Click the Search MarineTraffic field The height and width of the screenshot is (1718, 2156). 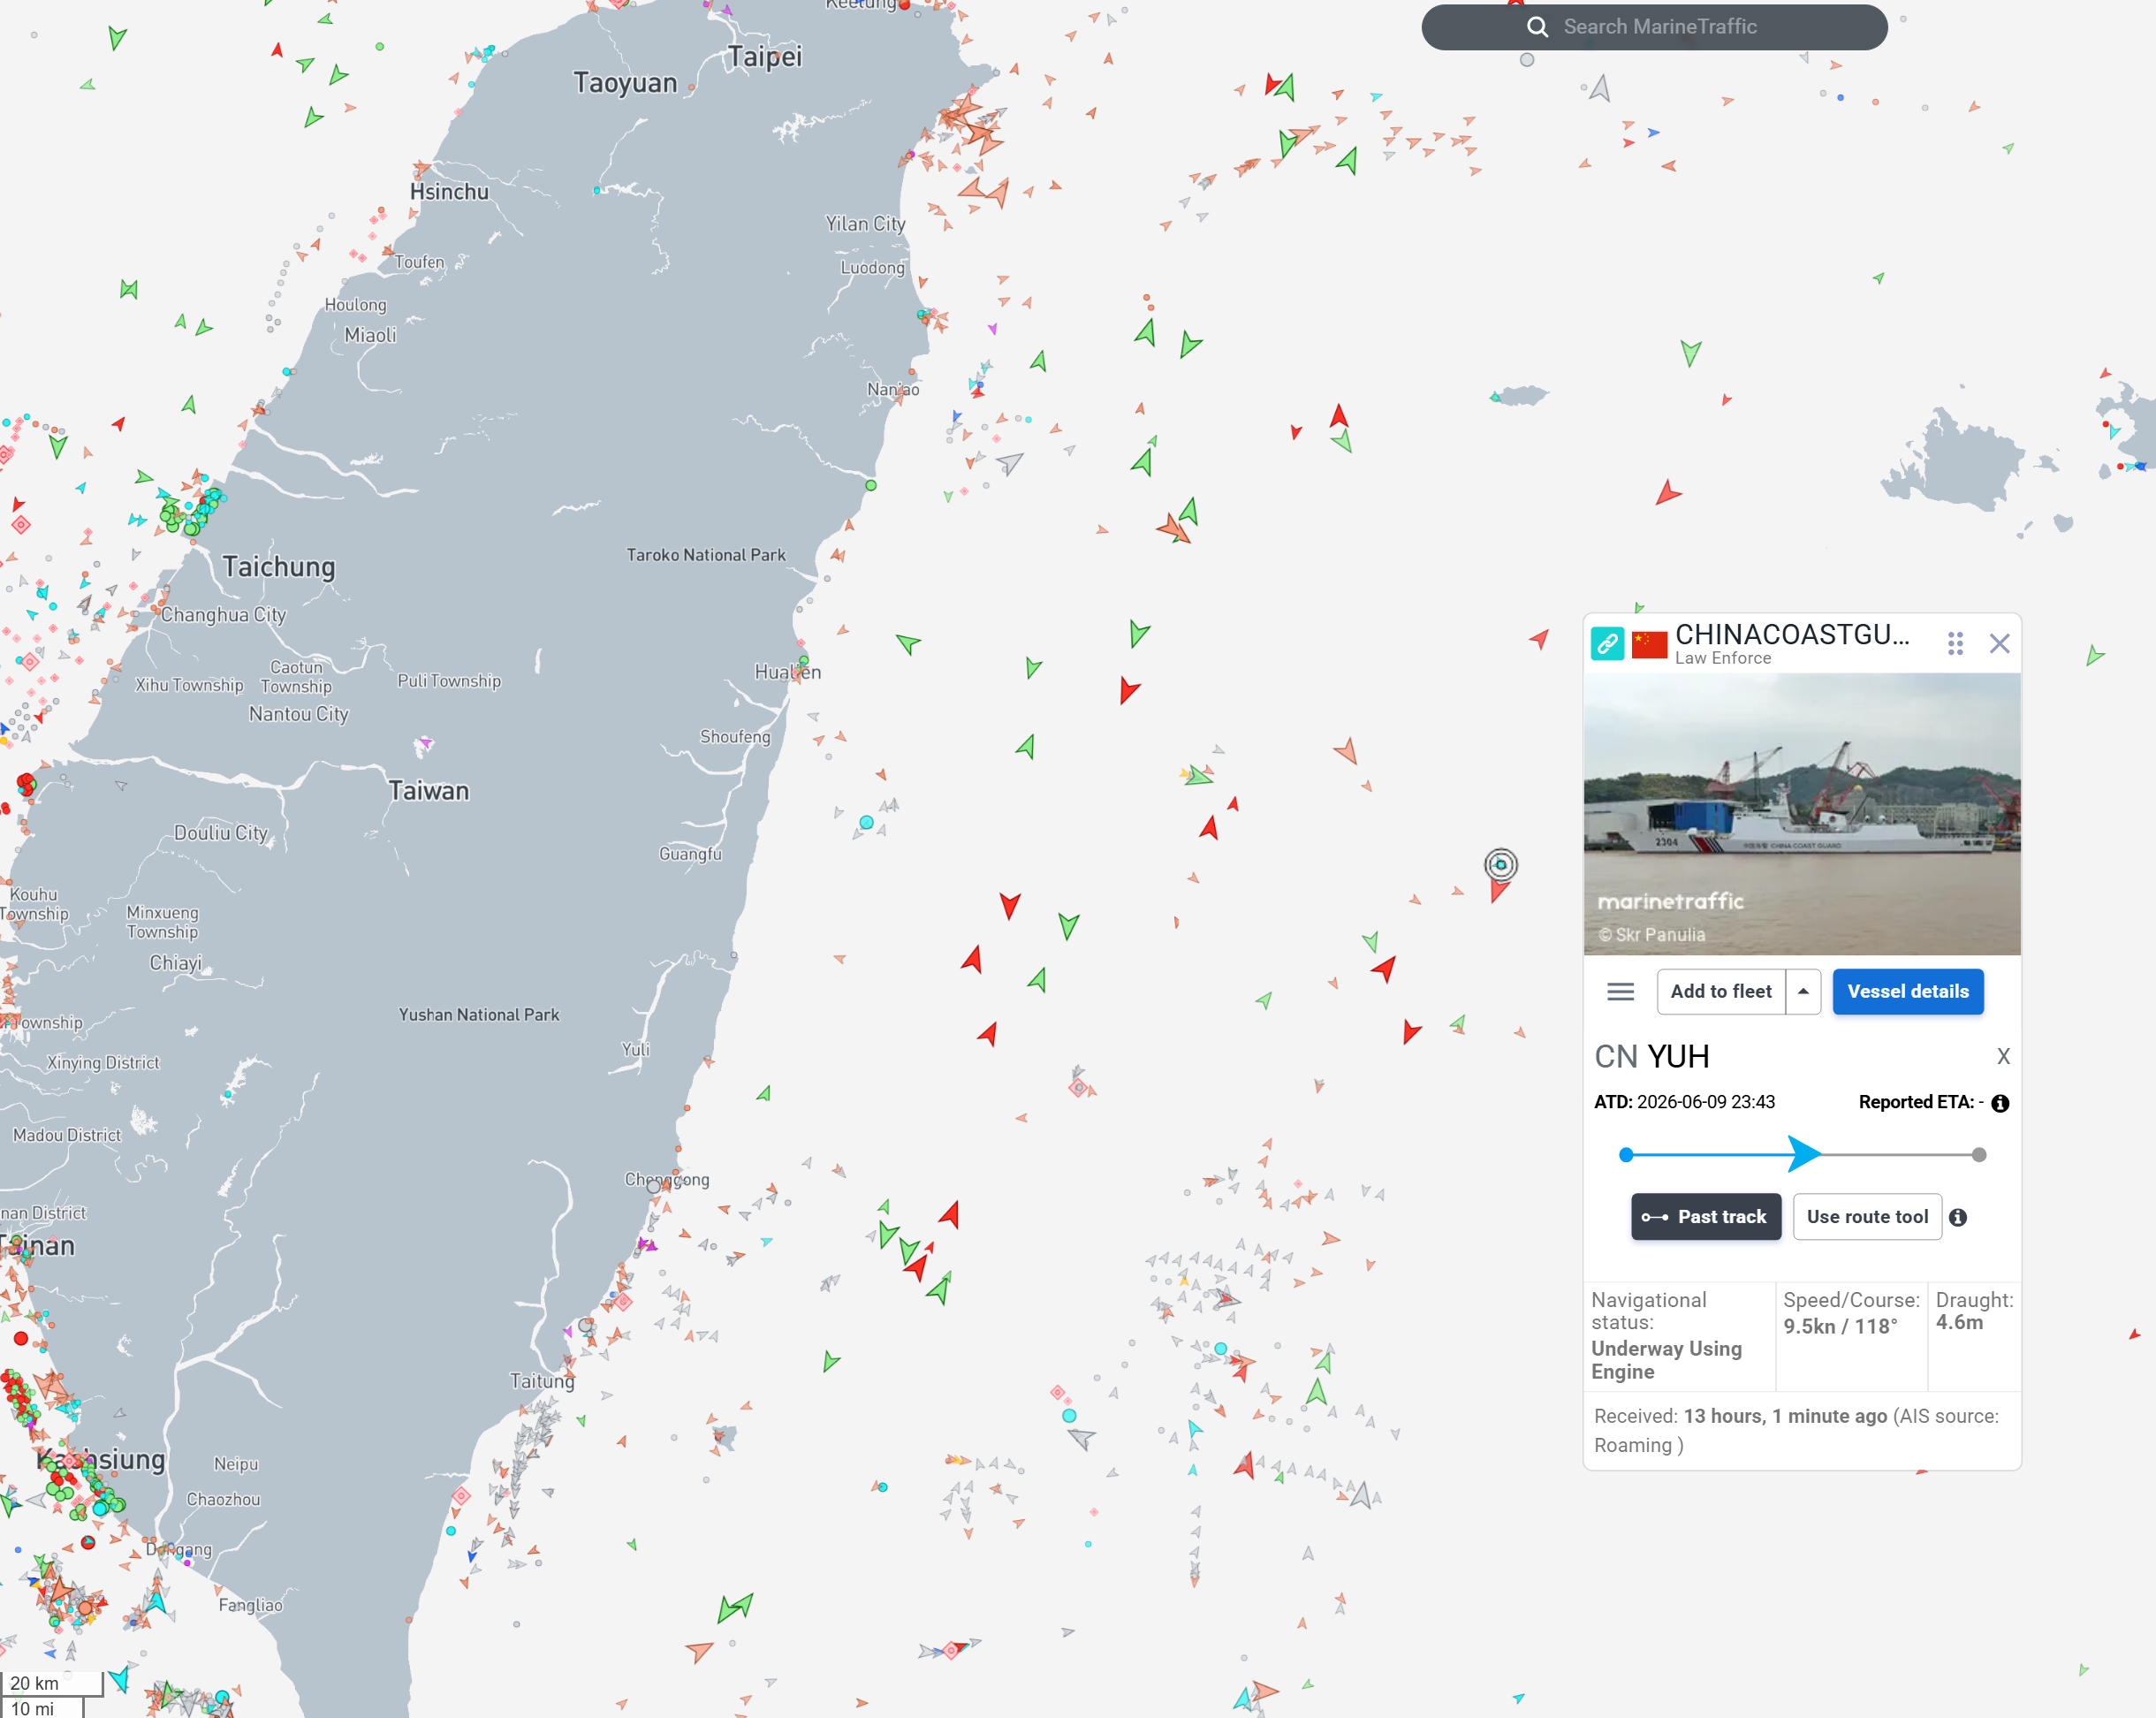[1654, 27]
